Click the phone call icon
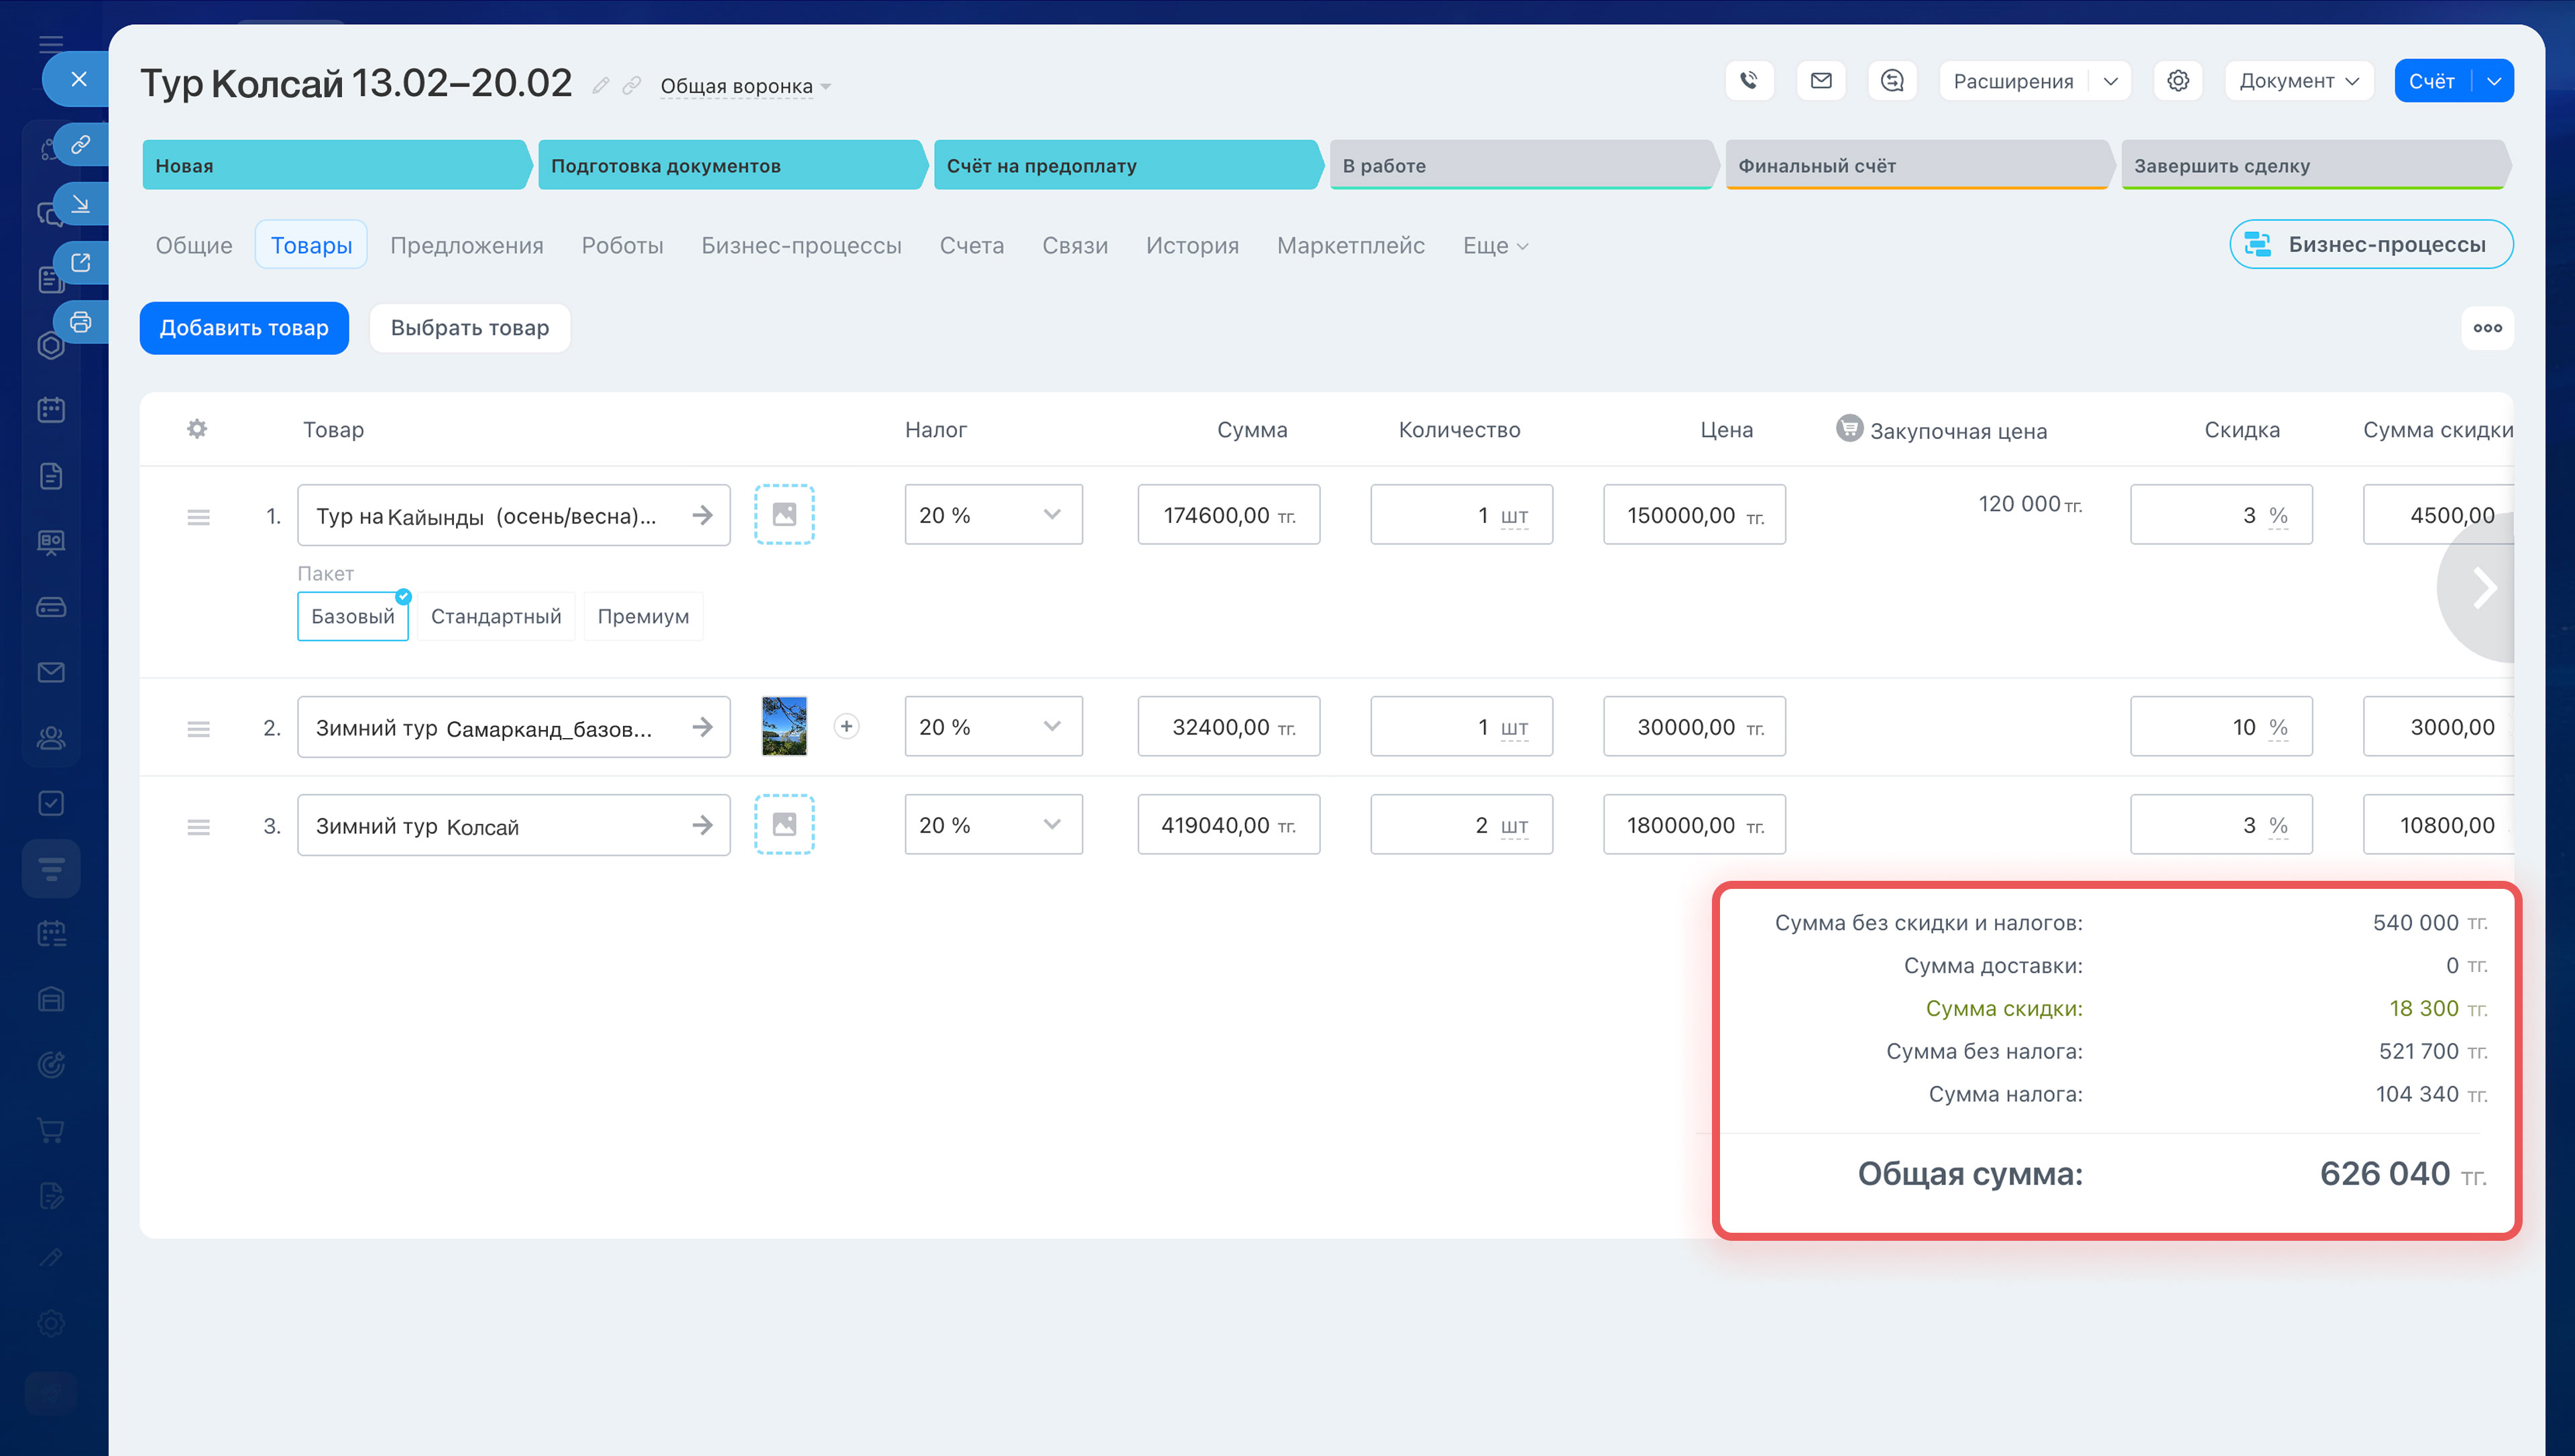Image resolution: width=2575 pixels, height=1456 pixels. pos(1749,81)
